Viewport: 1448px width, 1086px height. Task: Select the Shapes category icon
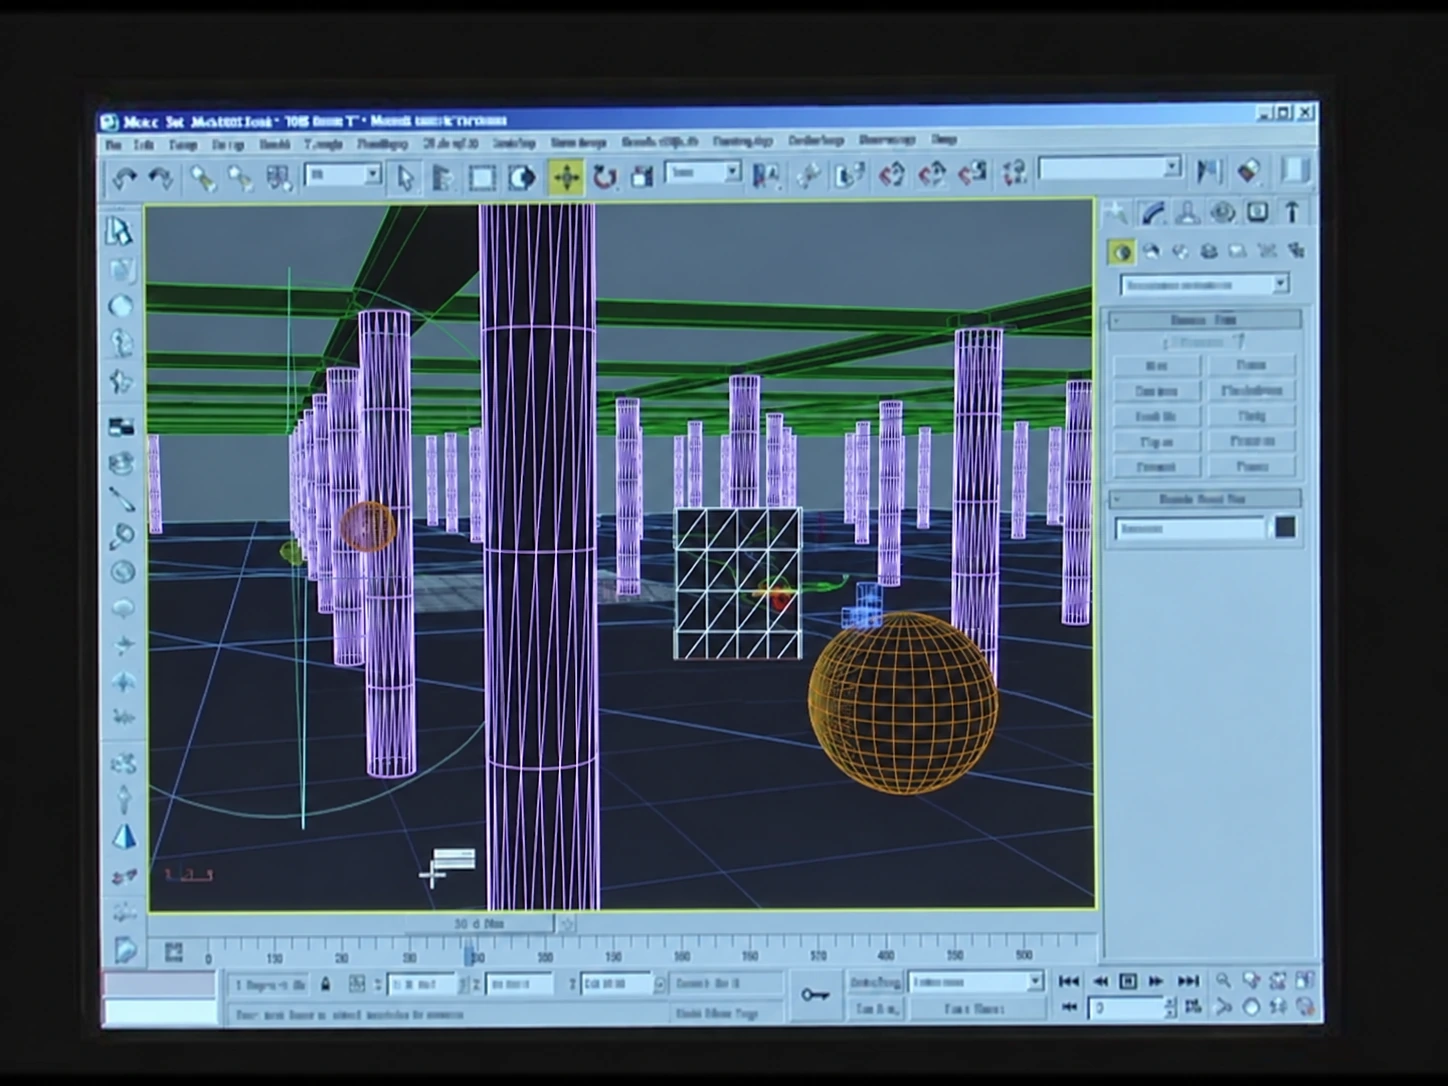[1151, 251]
